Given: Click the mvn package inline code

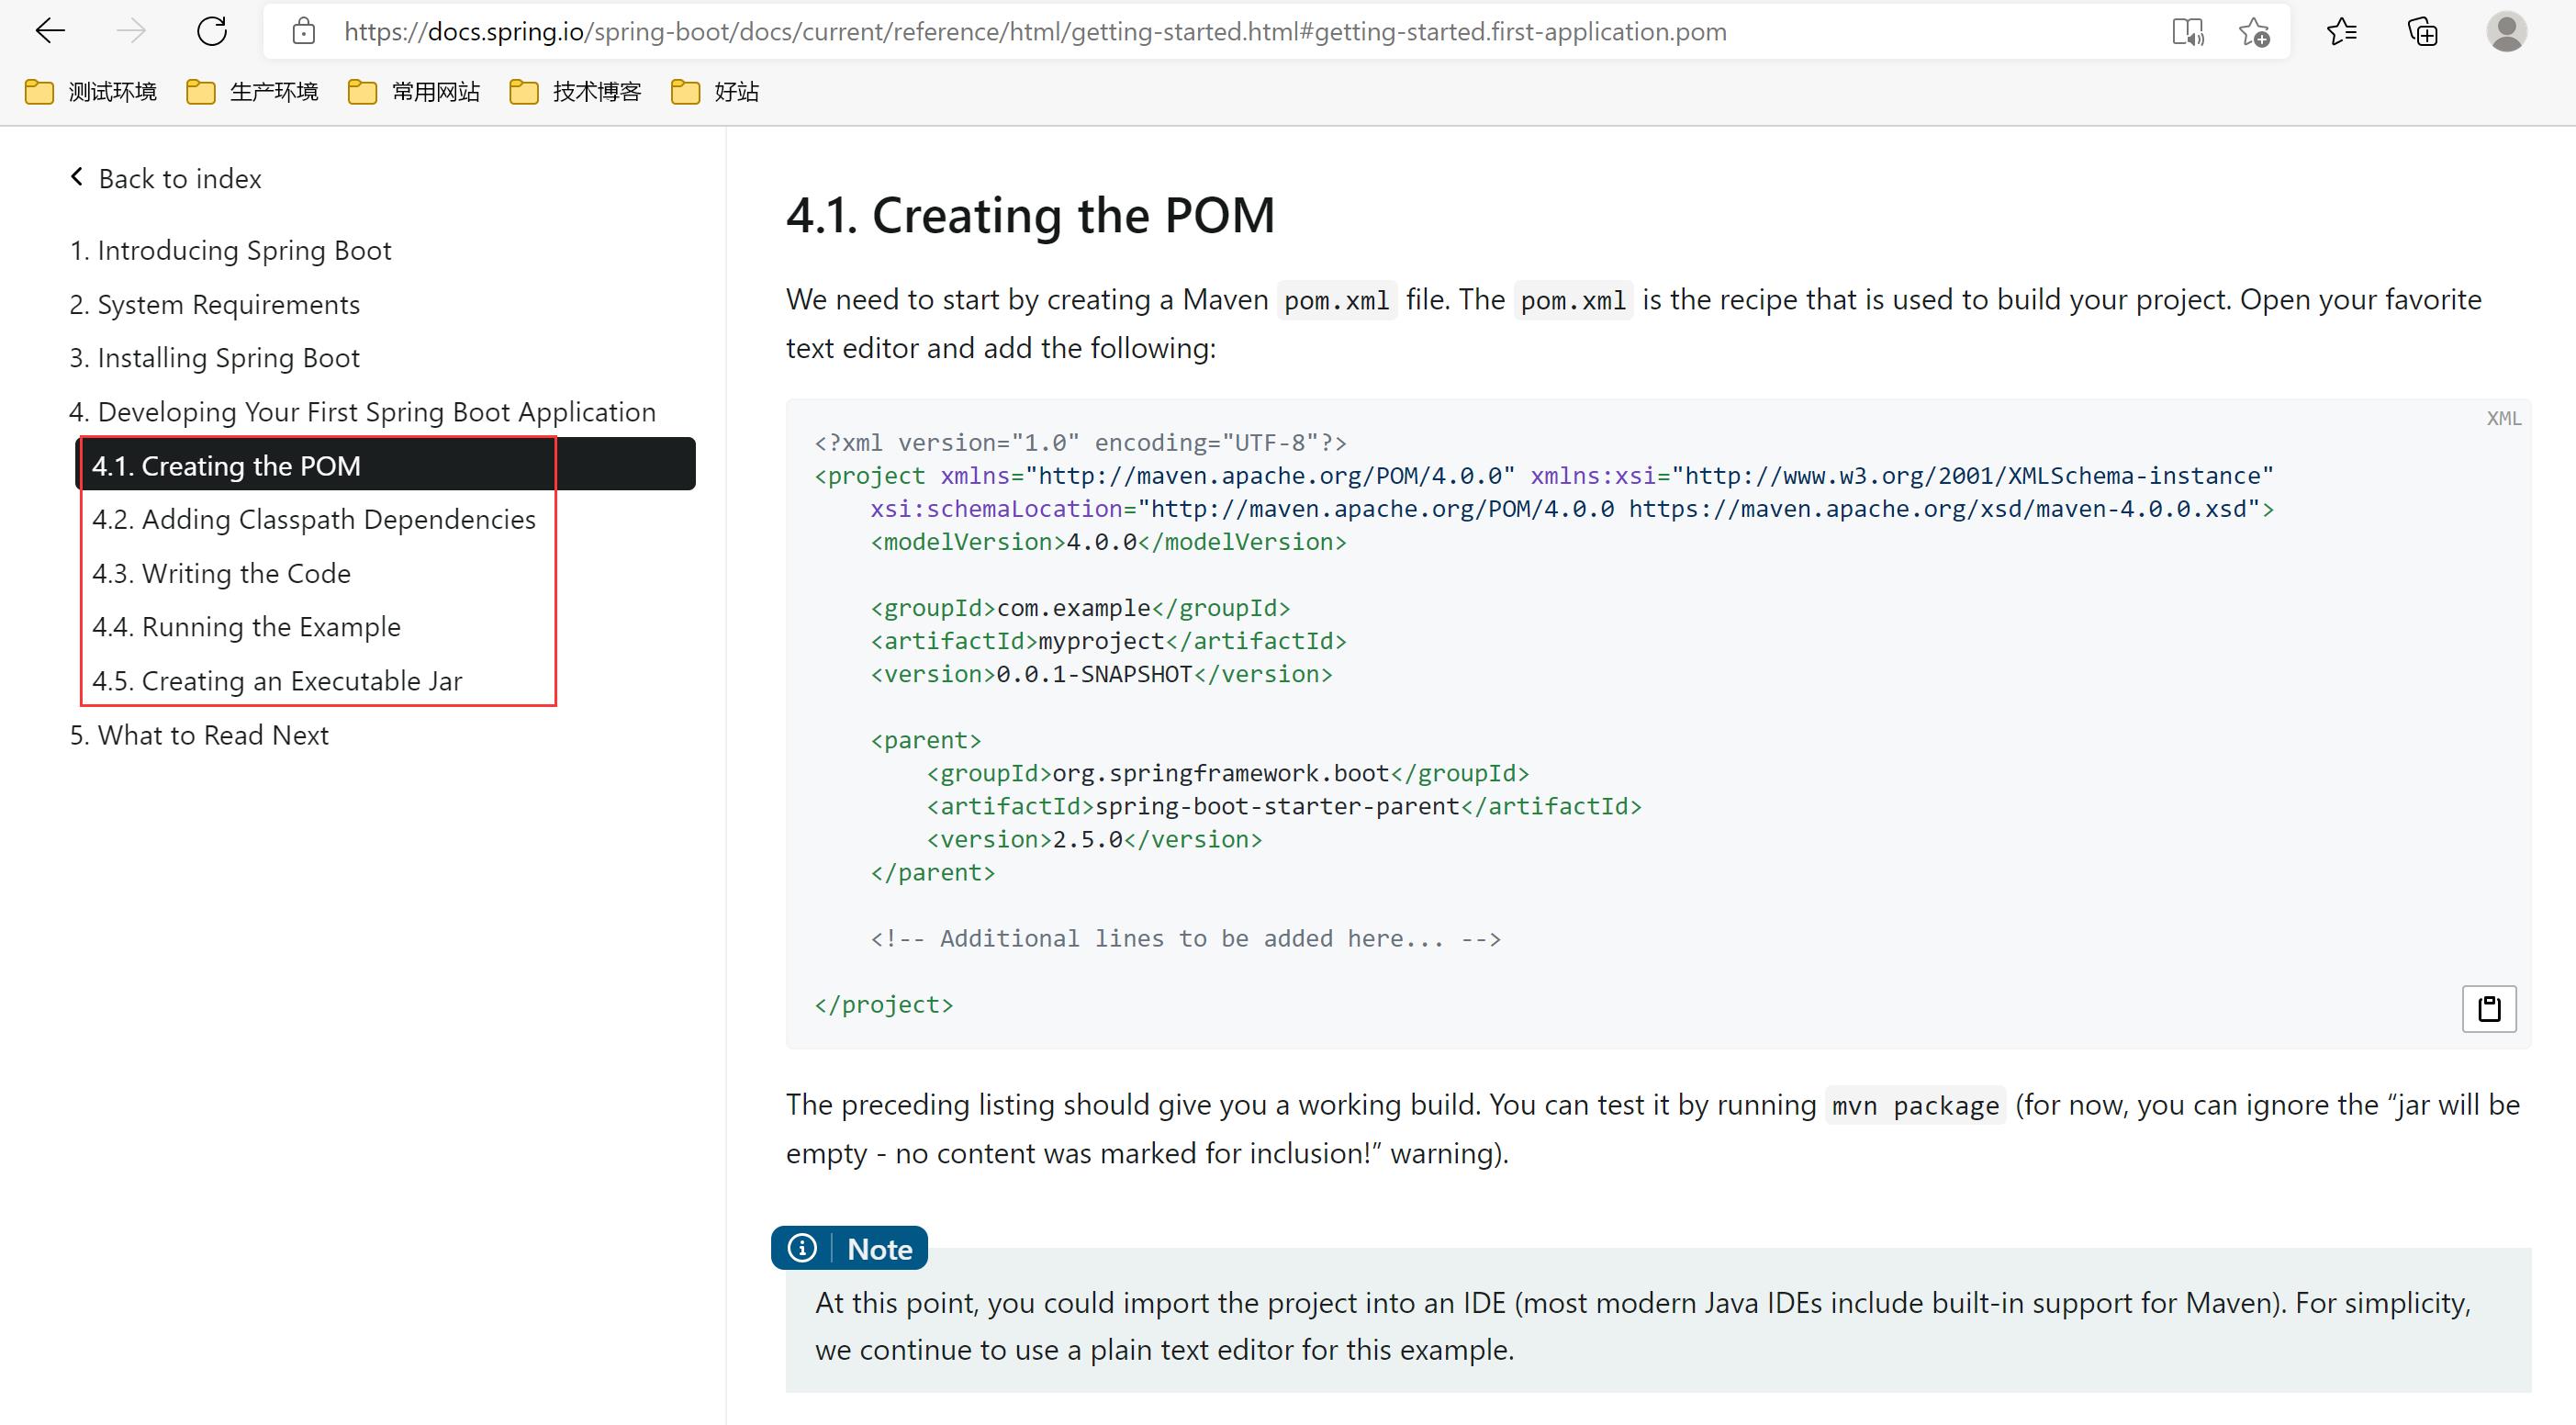Looking at the screenshot, I should [1915, 1105].
